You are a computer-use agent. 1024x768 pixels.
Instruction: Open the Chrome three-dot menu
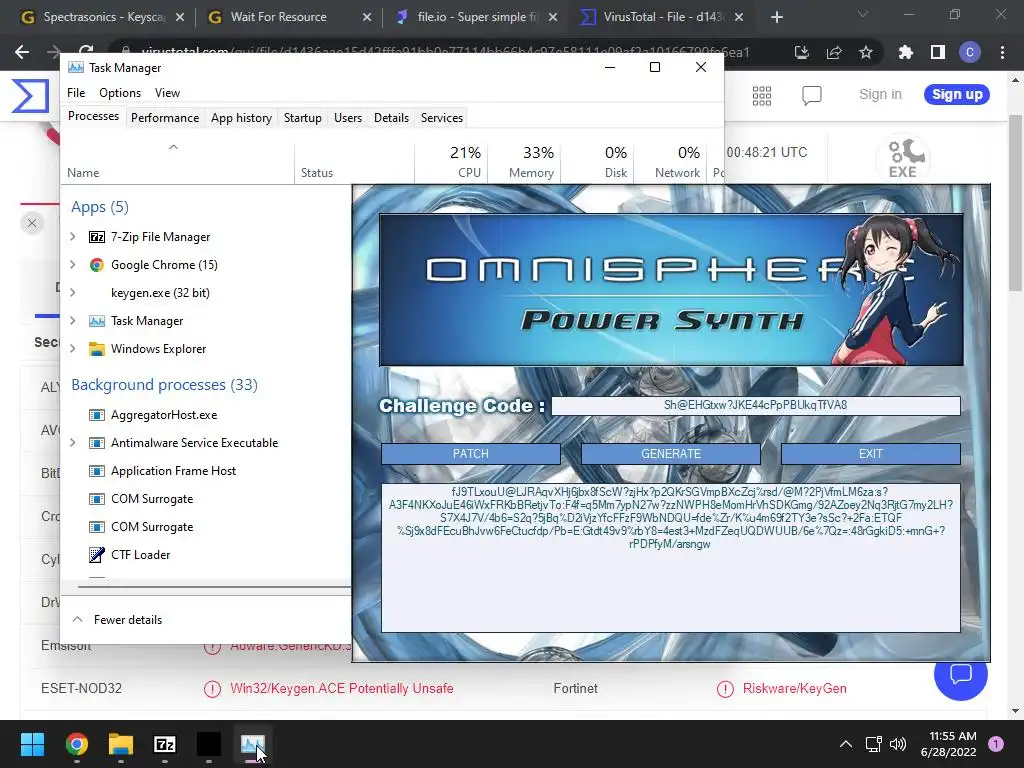click(x=1002, y=52)
